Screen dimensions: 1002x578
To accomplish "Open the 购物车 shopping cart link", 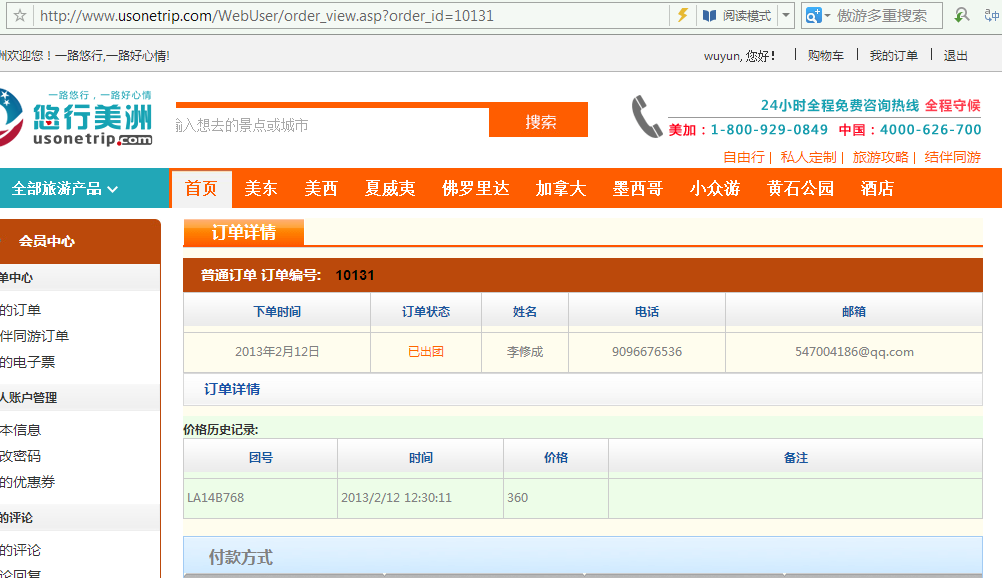I will pos(826,56).
